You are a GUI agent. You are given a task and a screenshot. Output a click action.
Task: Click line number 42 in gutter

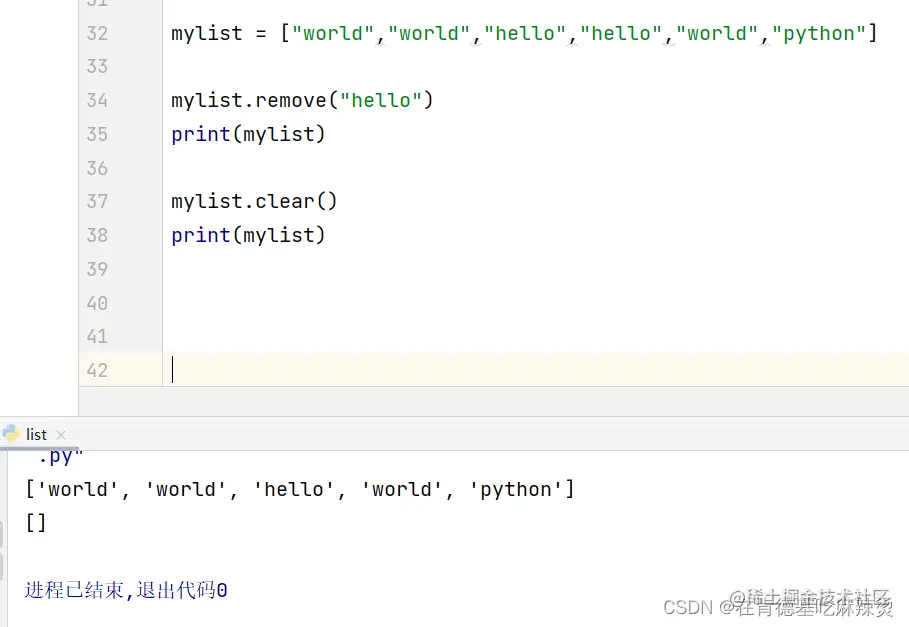pos(97,370)
